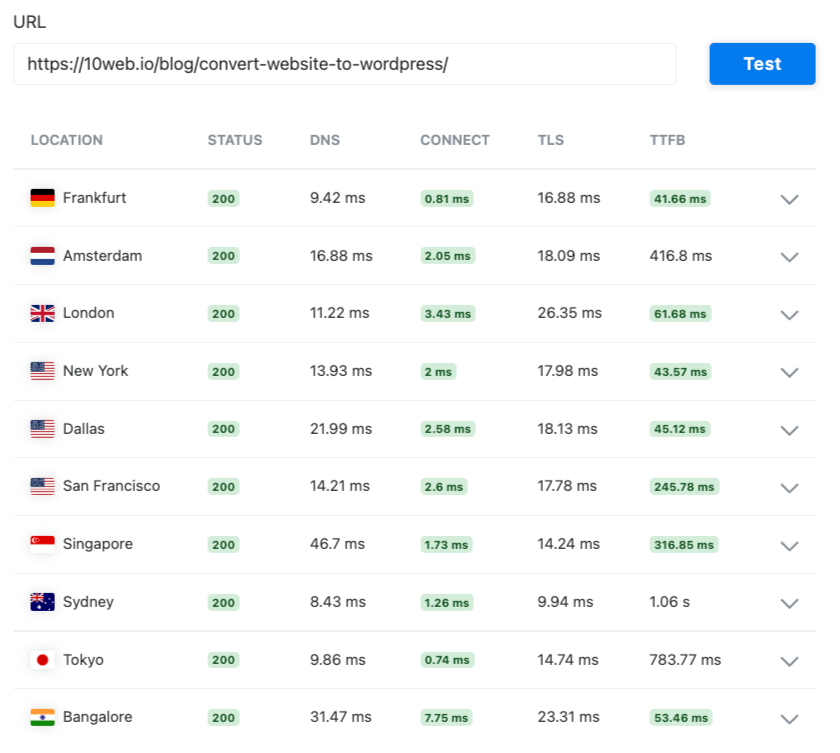This screenshot has width=840, height=753.
Task: Click the 316.85 ms TTFB badge for Singapore
Action: pyautogui.click(x=684, y=545)
